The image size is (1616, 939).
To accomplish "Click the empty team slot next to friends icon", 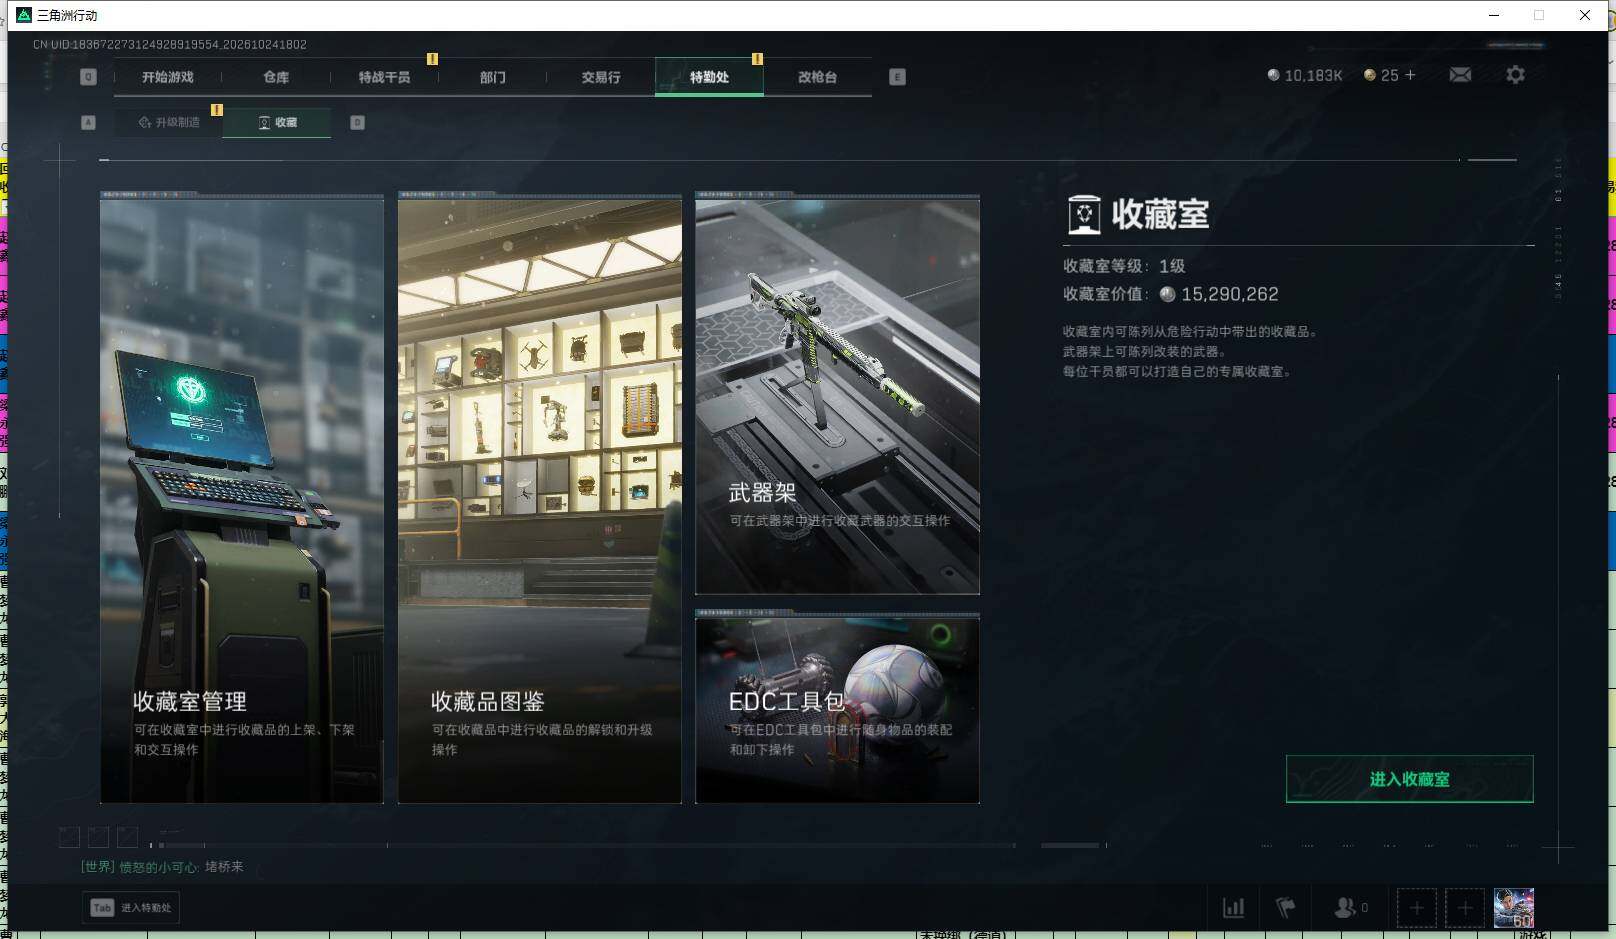I will [1416, 908].
